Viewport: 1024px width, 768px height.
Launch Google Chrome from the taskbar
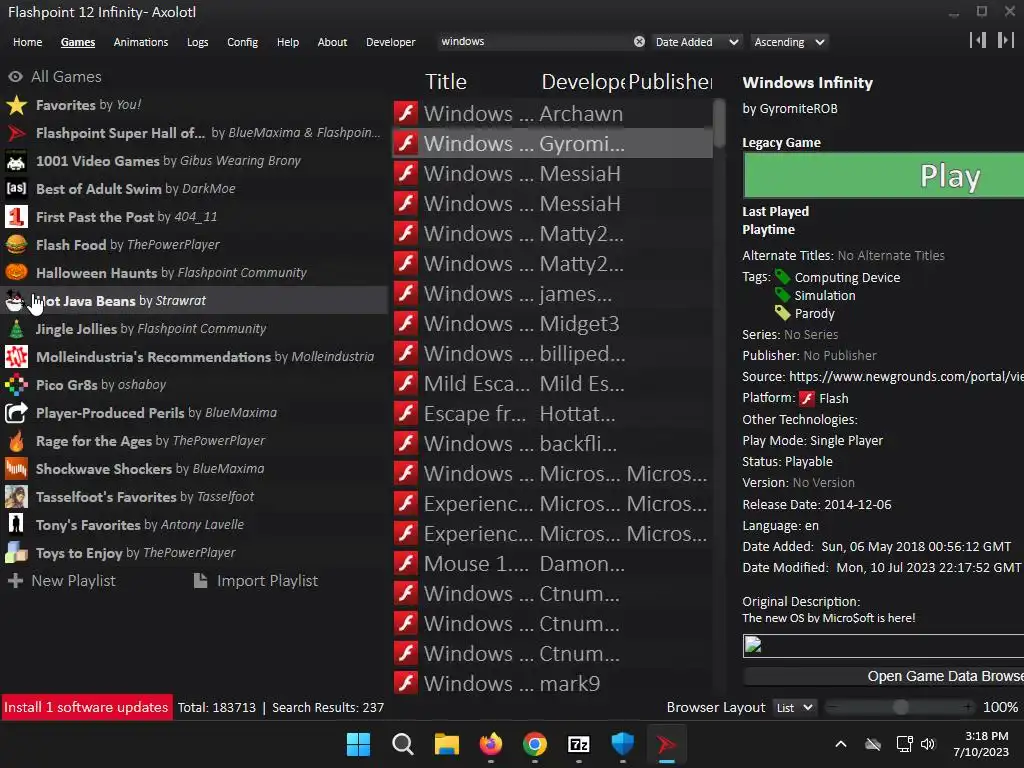click(x=535, y=744)
